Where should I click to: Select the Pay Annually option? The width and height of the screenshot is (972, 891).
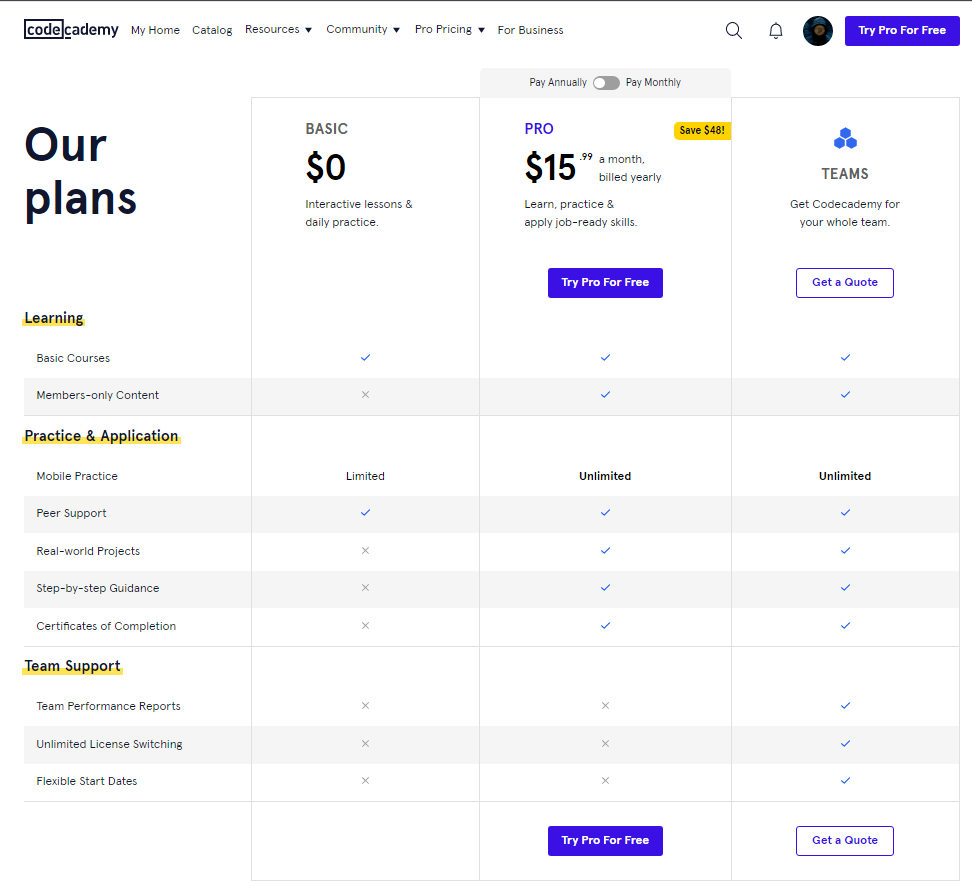pyautogui.click(x=558, y=83)
